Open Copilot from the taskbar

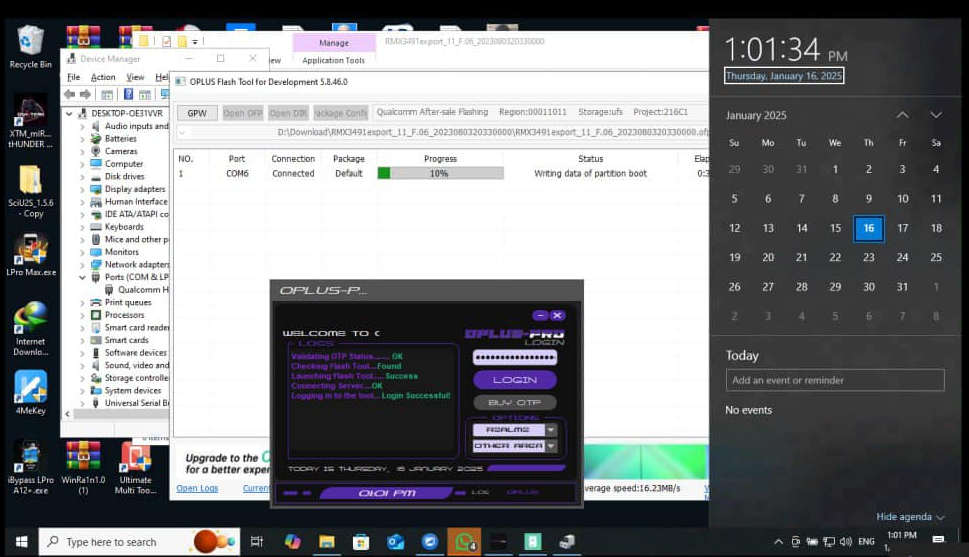292,542
